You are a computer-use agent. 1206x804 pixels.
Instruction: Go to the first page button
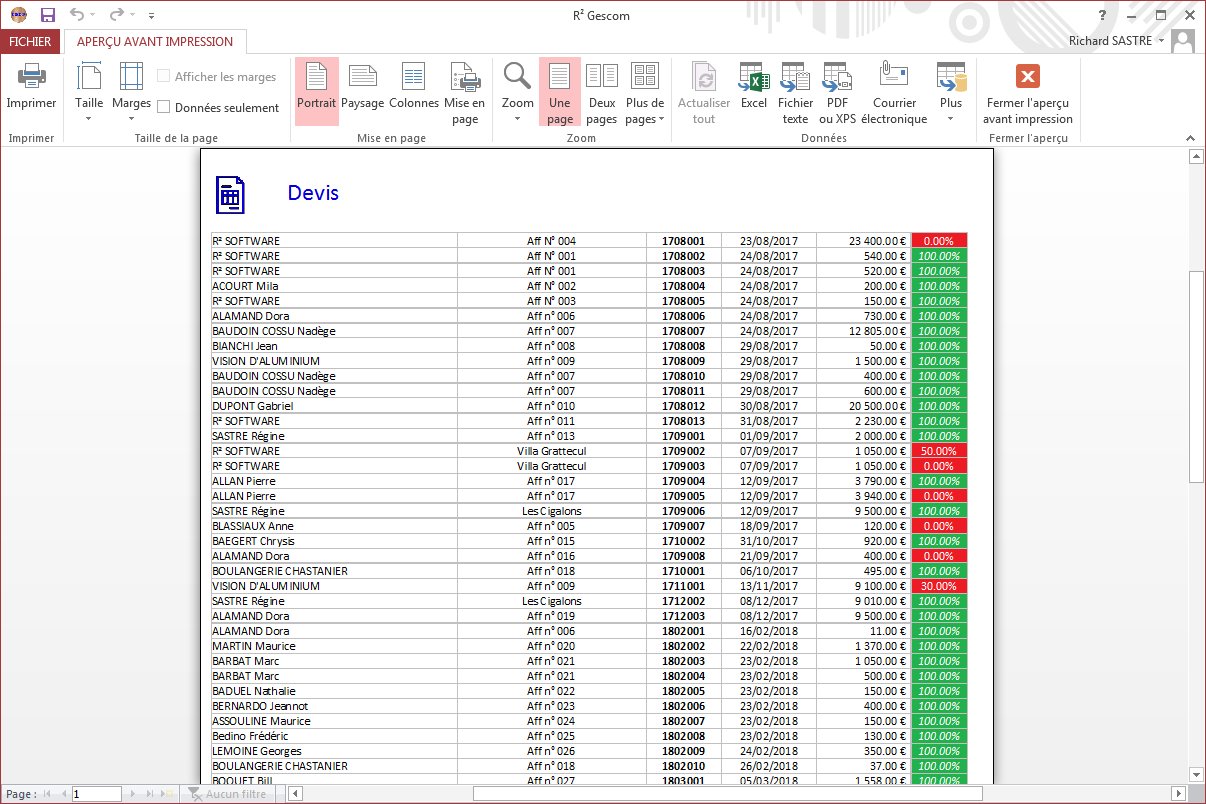(x=45, y=794)
